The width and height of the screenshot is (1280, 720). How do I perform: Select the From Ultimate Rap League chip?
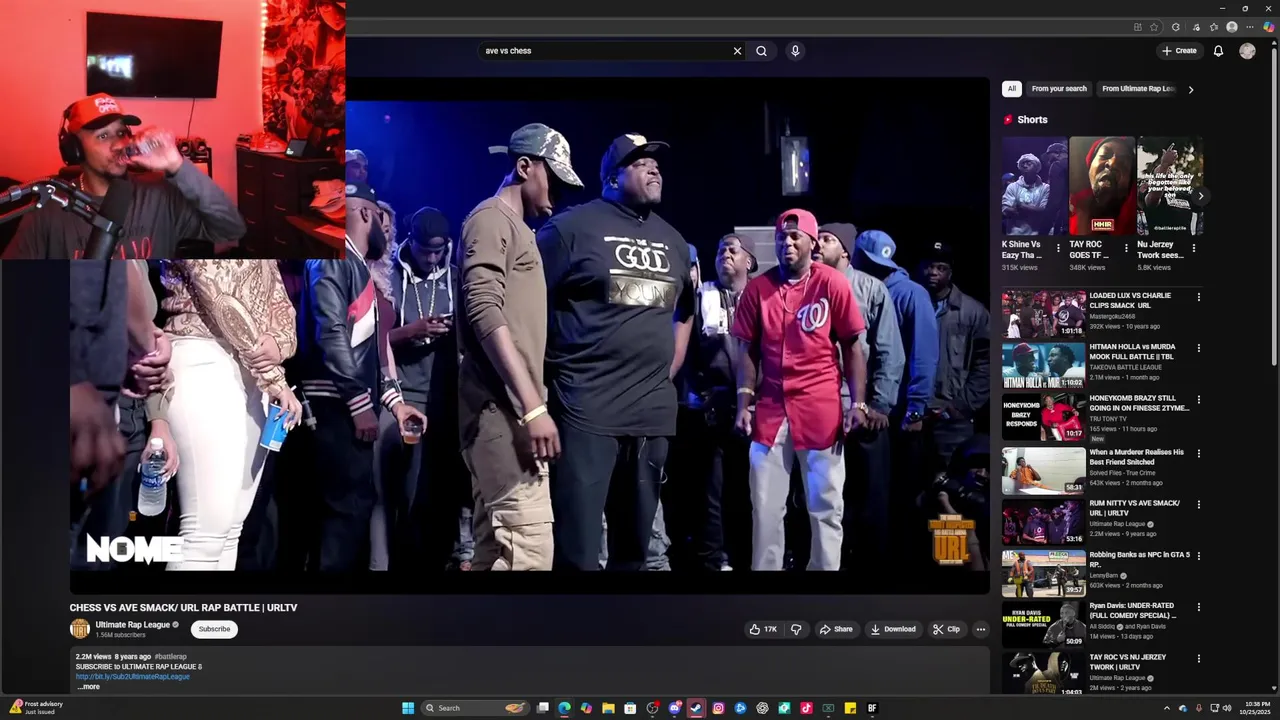click(1138, 89)
